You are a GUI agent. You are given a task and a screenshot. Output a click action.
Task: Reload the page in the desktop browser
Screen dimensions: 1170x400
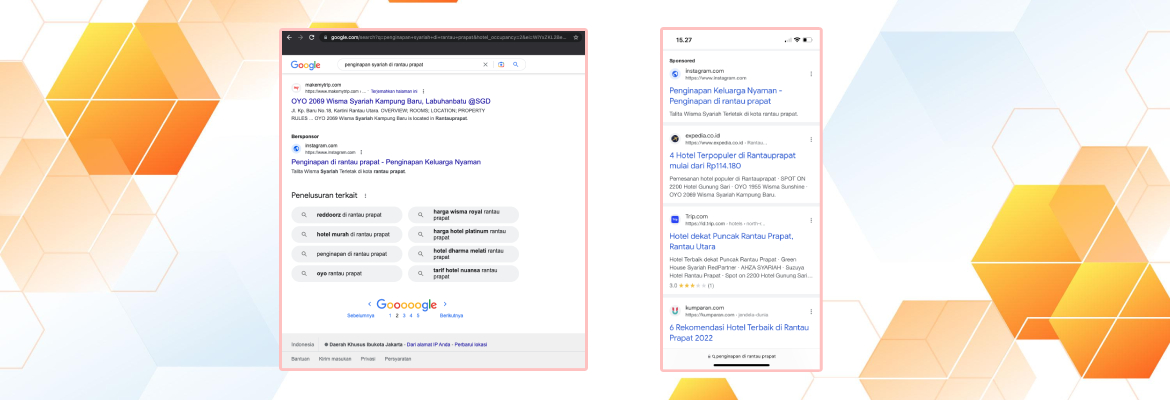tap(311, 37)
